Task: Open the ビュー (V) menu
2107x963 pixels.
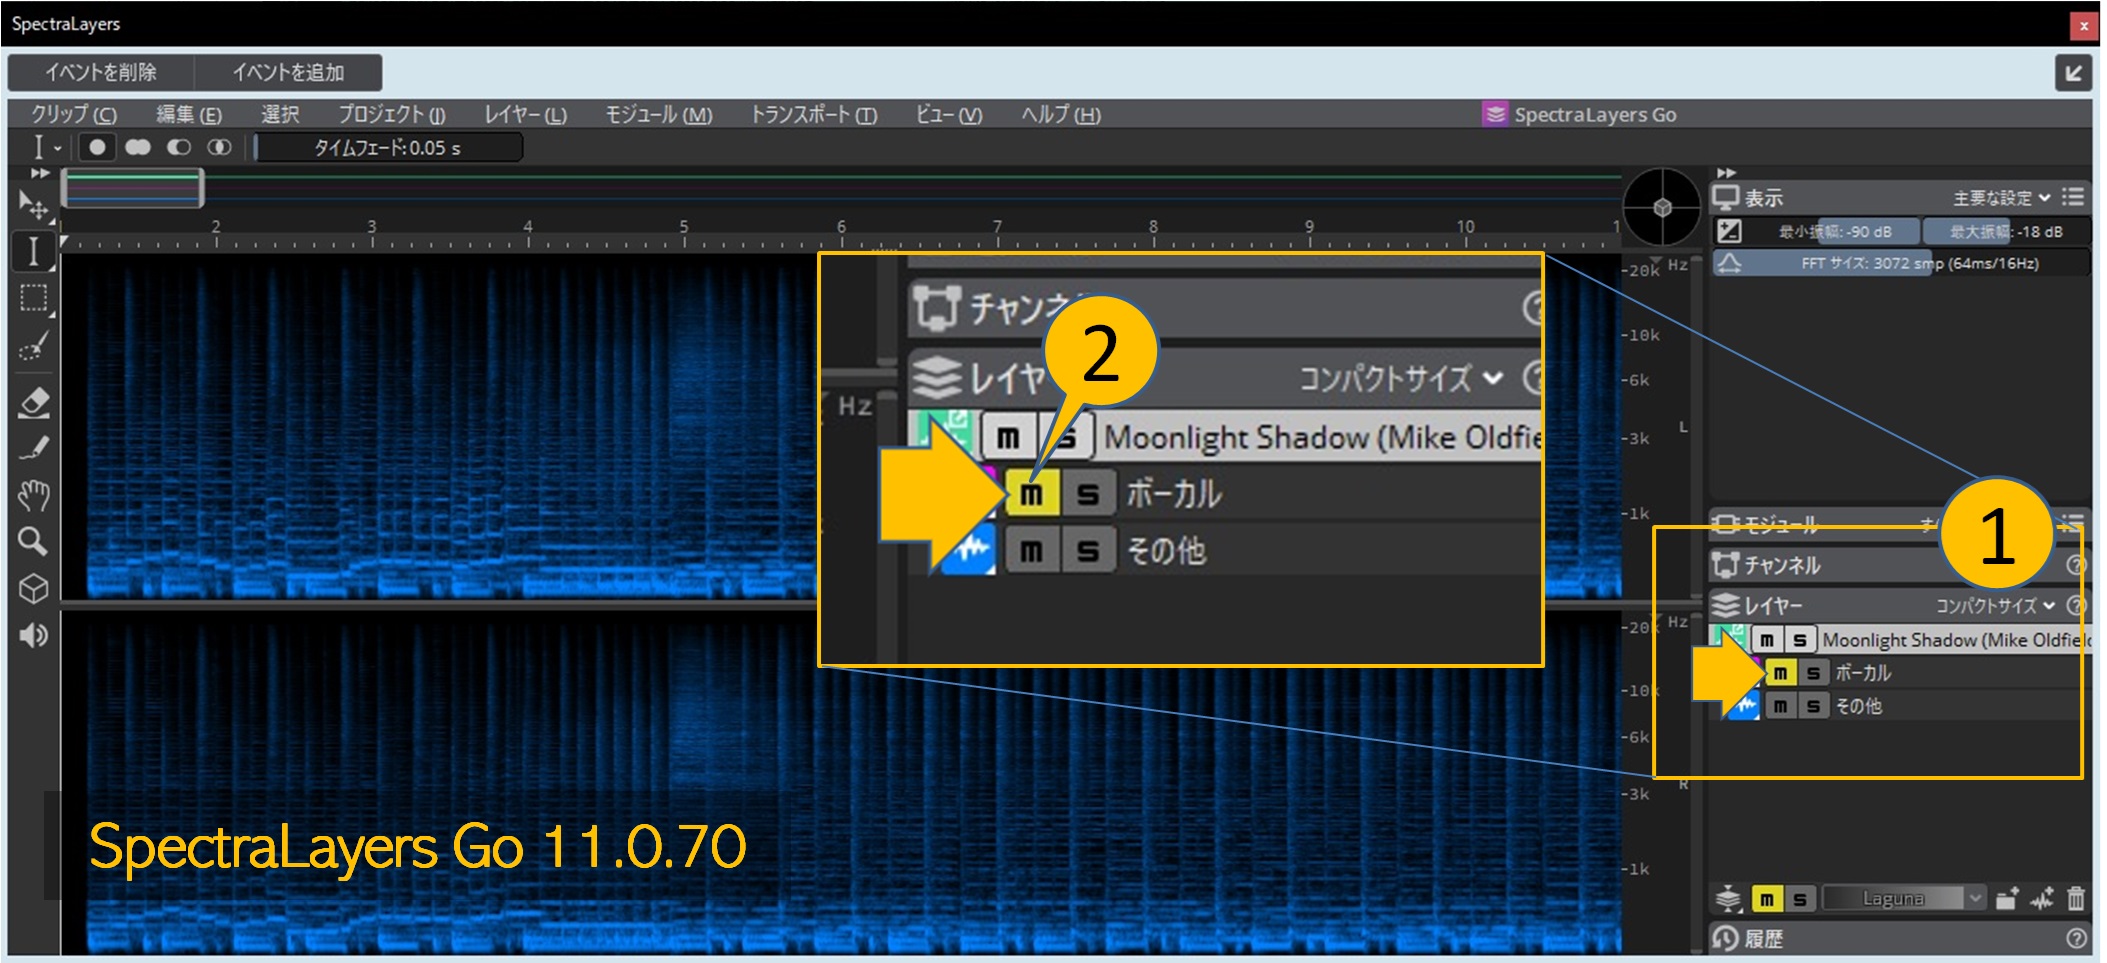Action: coord(949,115)
